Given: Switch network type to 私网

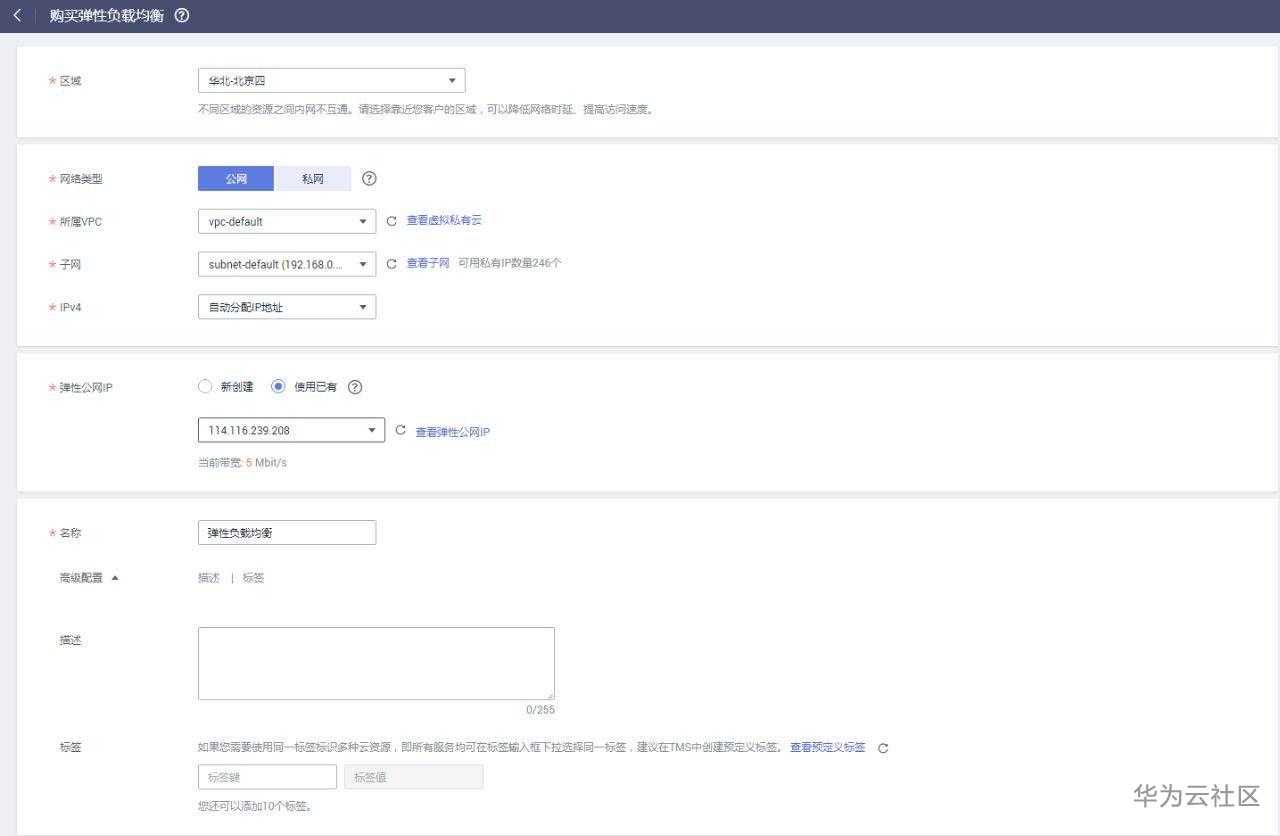Looking at the screenshot, I should [313, 178].
